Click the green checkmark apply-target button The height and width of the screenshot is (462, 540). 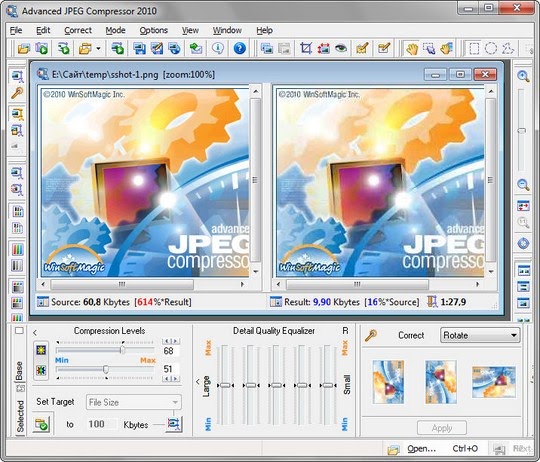pyautogui.click(x=42, y=424)
